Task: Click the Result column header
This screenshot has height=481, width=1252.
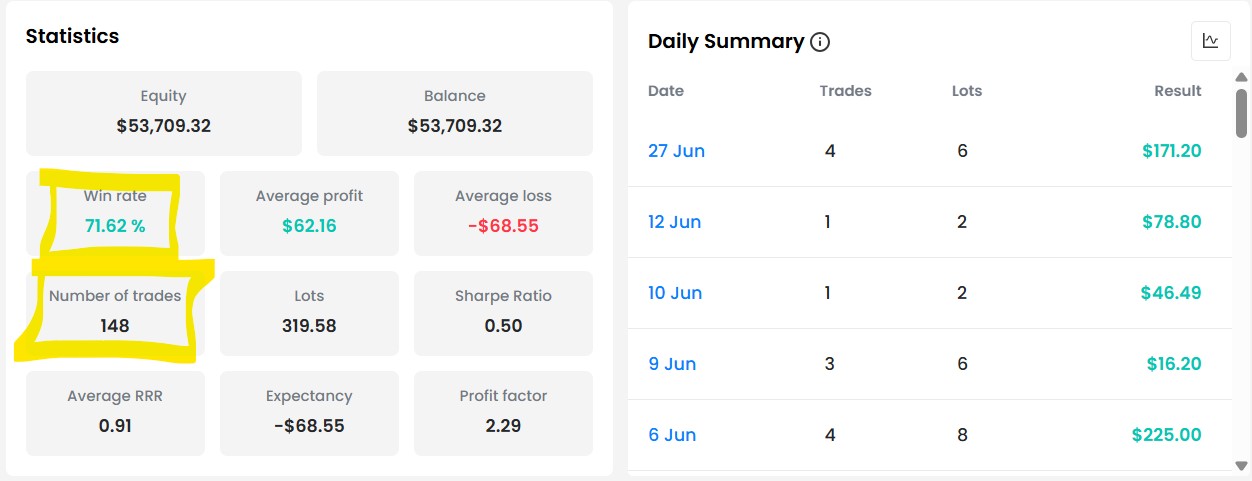Action: click(x=1177, y=91)
